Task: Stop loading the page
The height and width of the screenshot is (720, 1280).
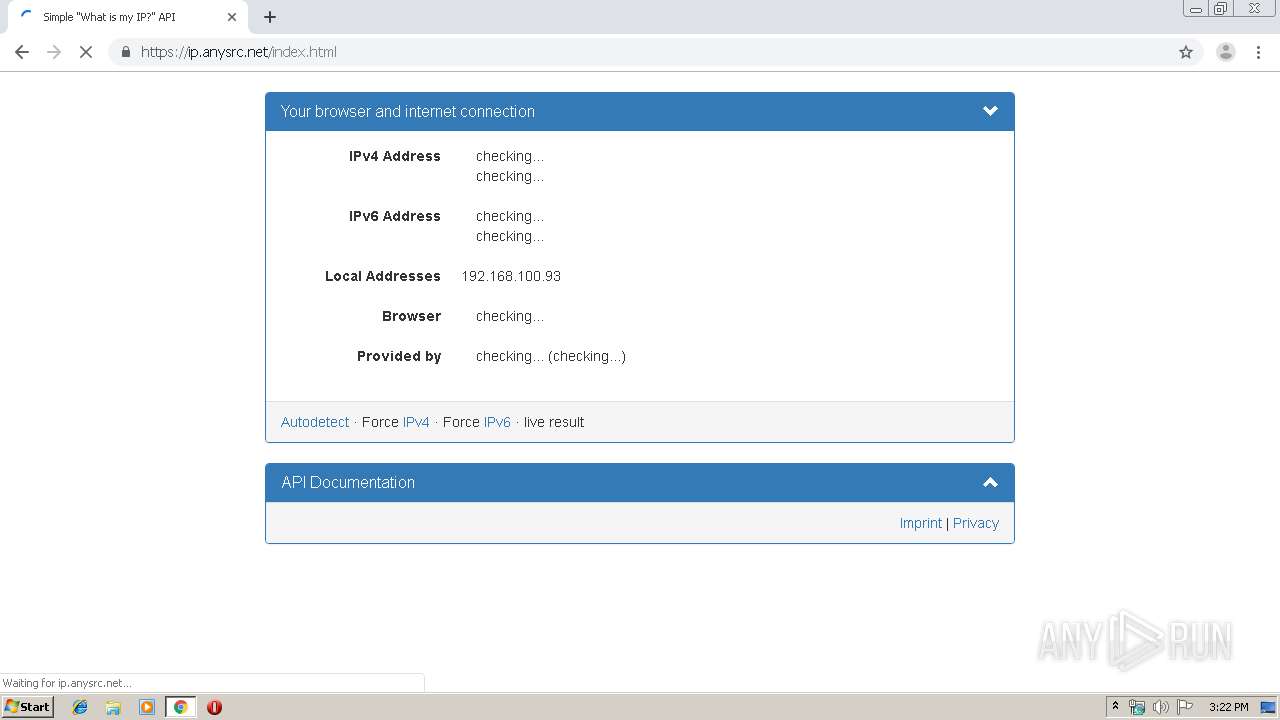Action: click(x=86, y=52)
